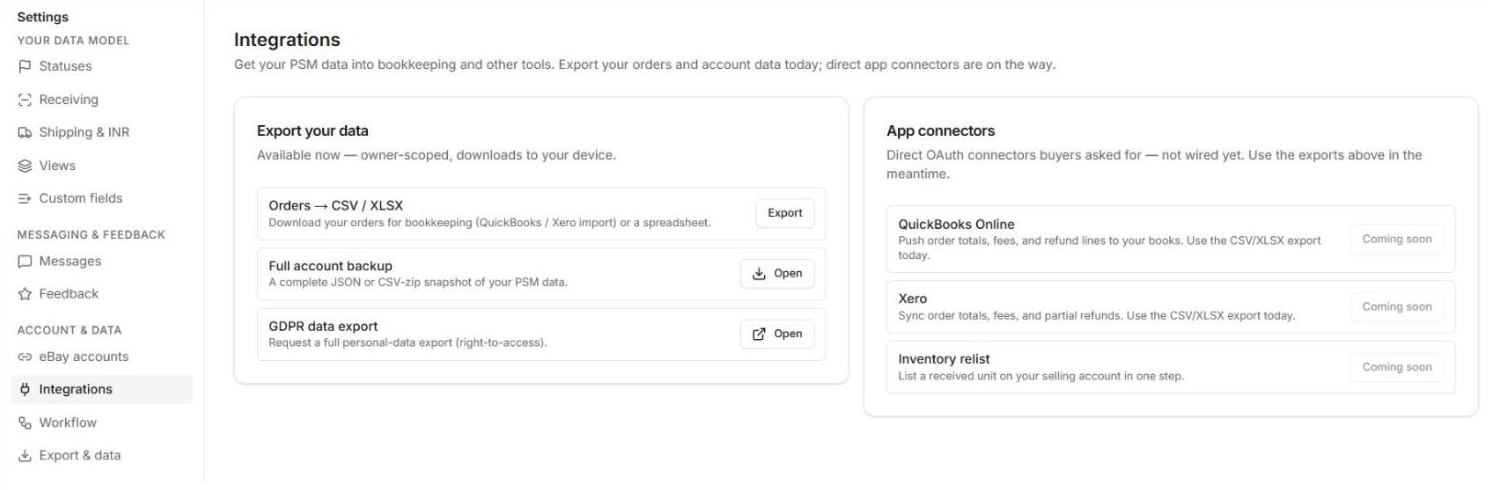Click the Messages chat bubble icon
This screenshot has width=1488, height=490.
[25, 262]
